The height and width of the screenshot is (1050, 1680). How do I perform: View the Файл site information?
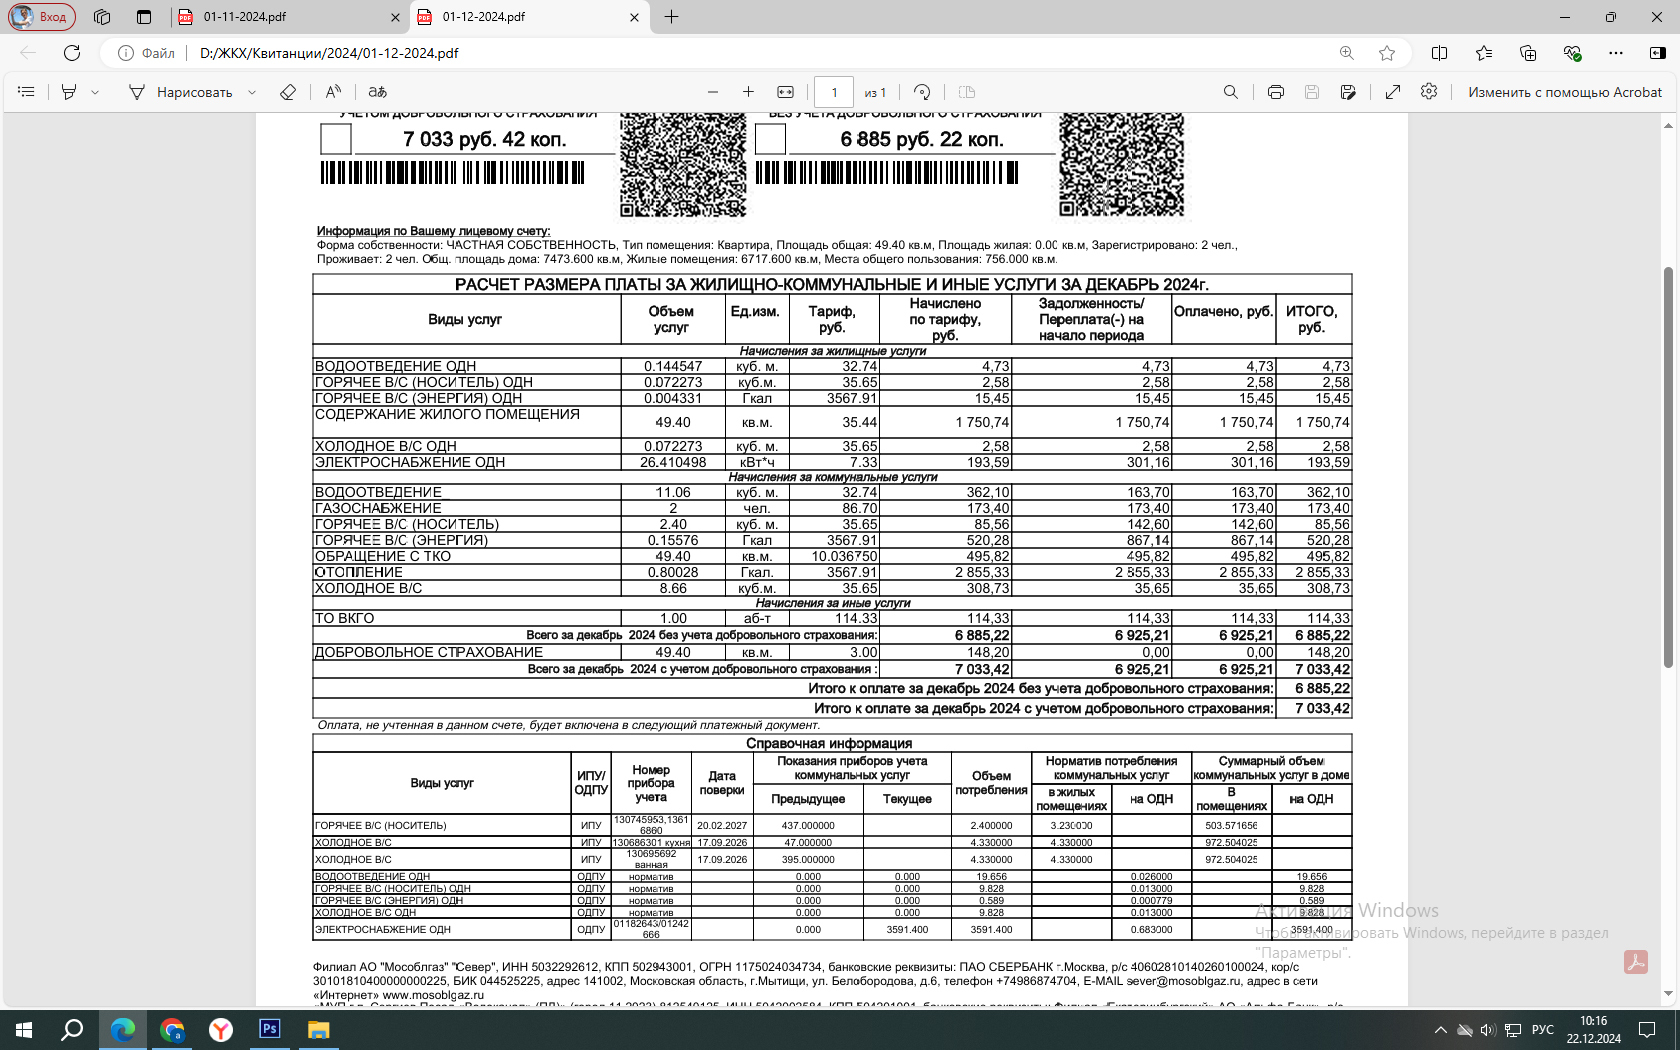coord(146,53)
